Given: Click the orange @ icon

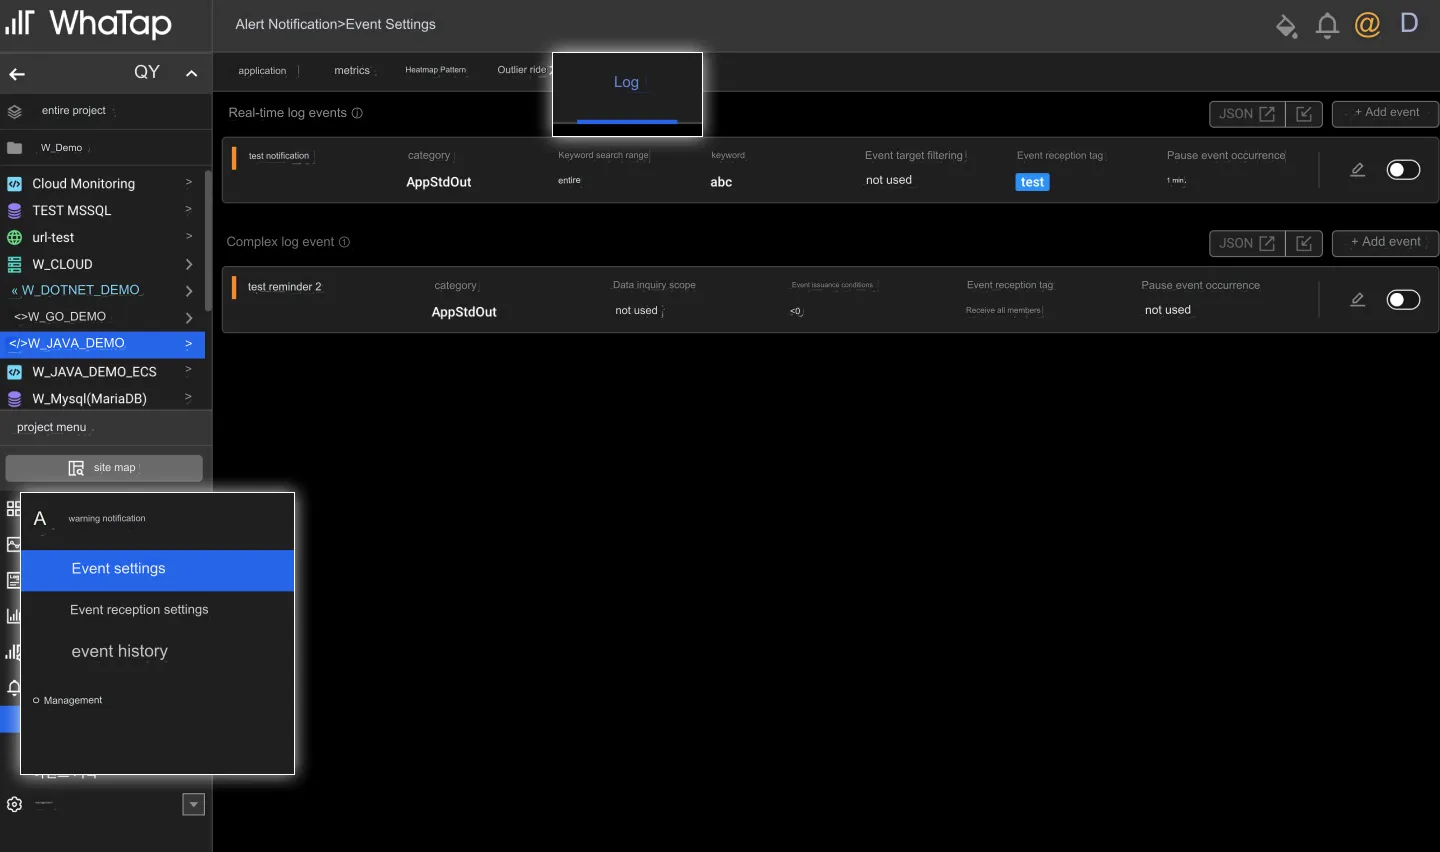Looking at the screenshot, I should (1367, 24).
